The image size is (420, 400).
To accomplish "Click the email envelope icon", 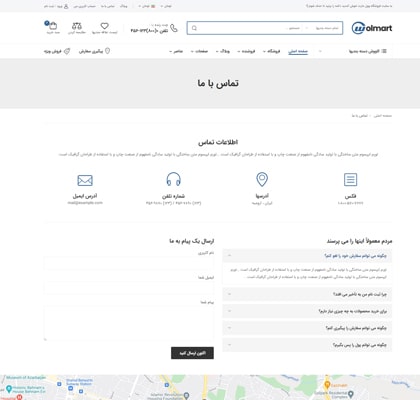I will pos(85,180).
